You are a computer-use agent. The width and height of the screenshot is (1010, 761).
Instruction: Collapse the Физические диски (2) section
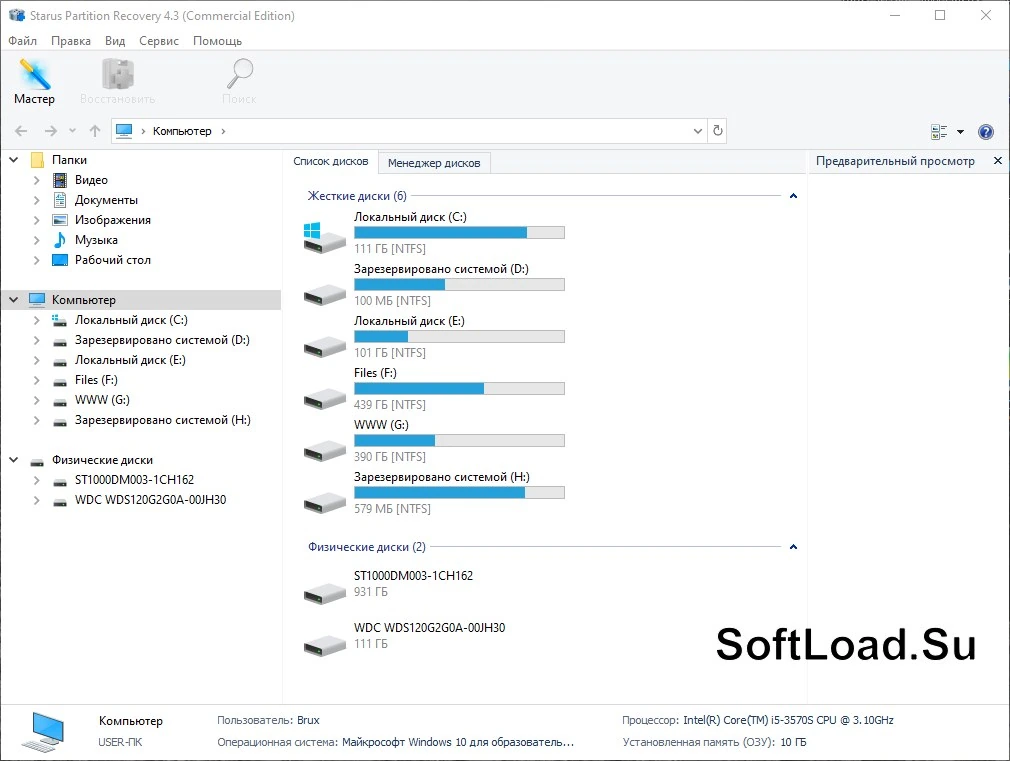click(794, 547)
